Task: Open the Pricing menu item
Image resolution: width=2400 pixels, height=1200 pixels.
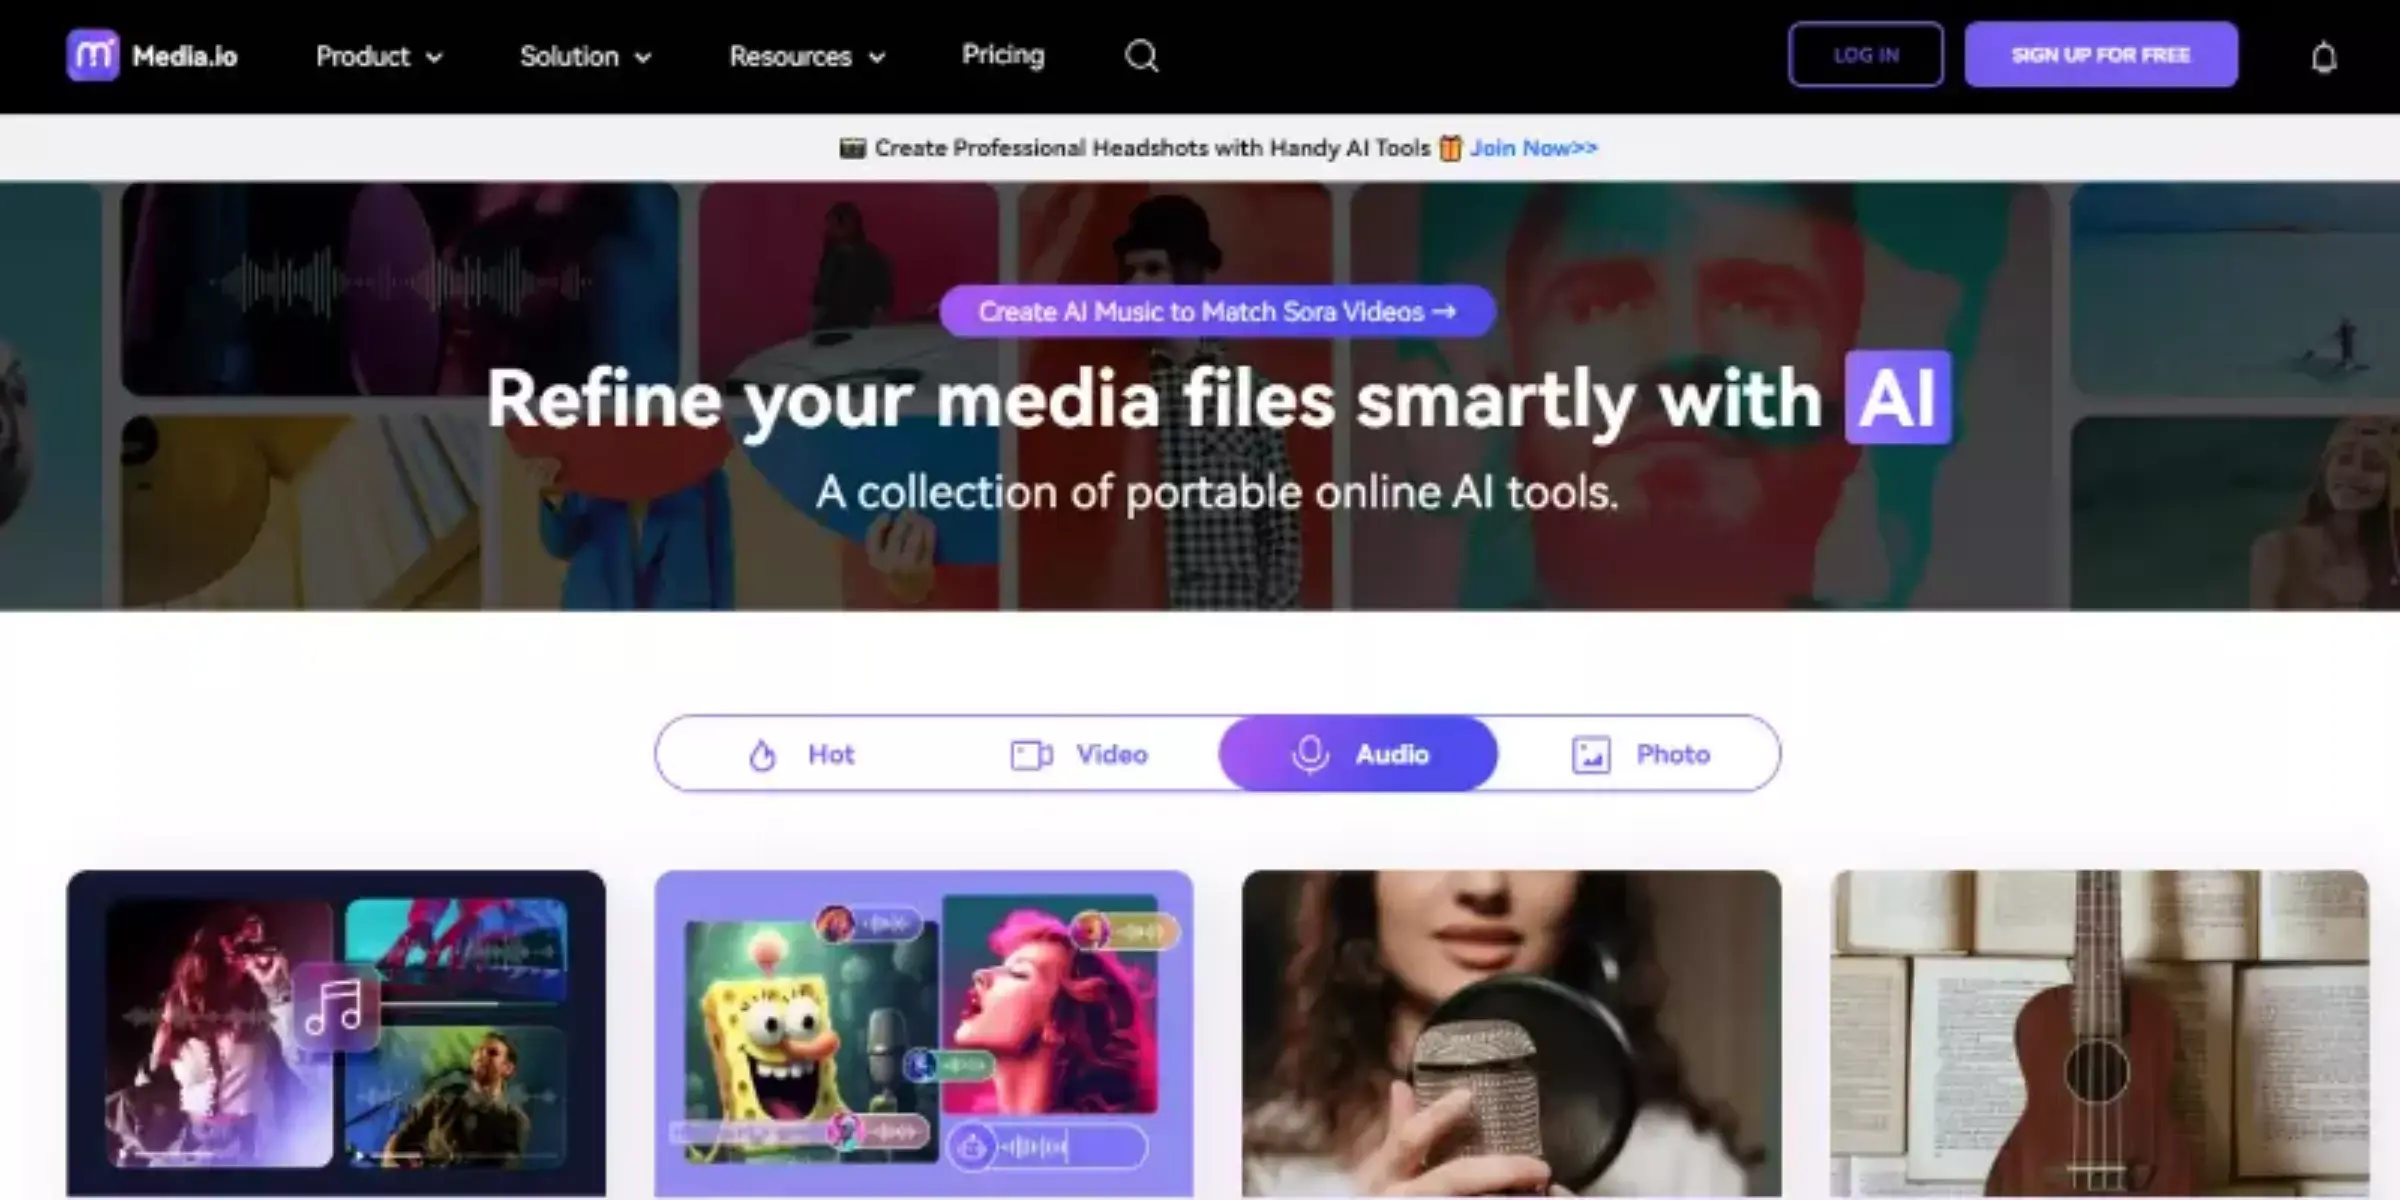Action: click(1003, 54)
